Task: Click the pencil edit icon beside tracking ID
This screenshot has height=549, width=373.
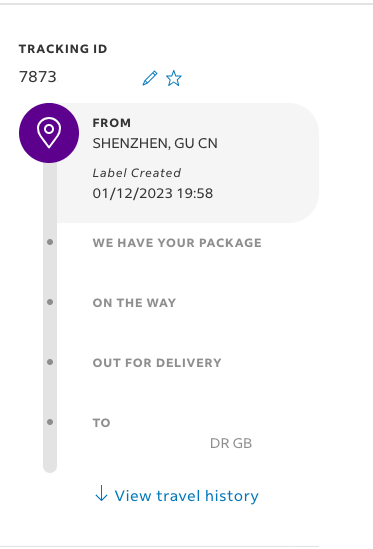Action: coord(150,78)
